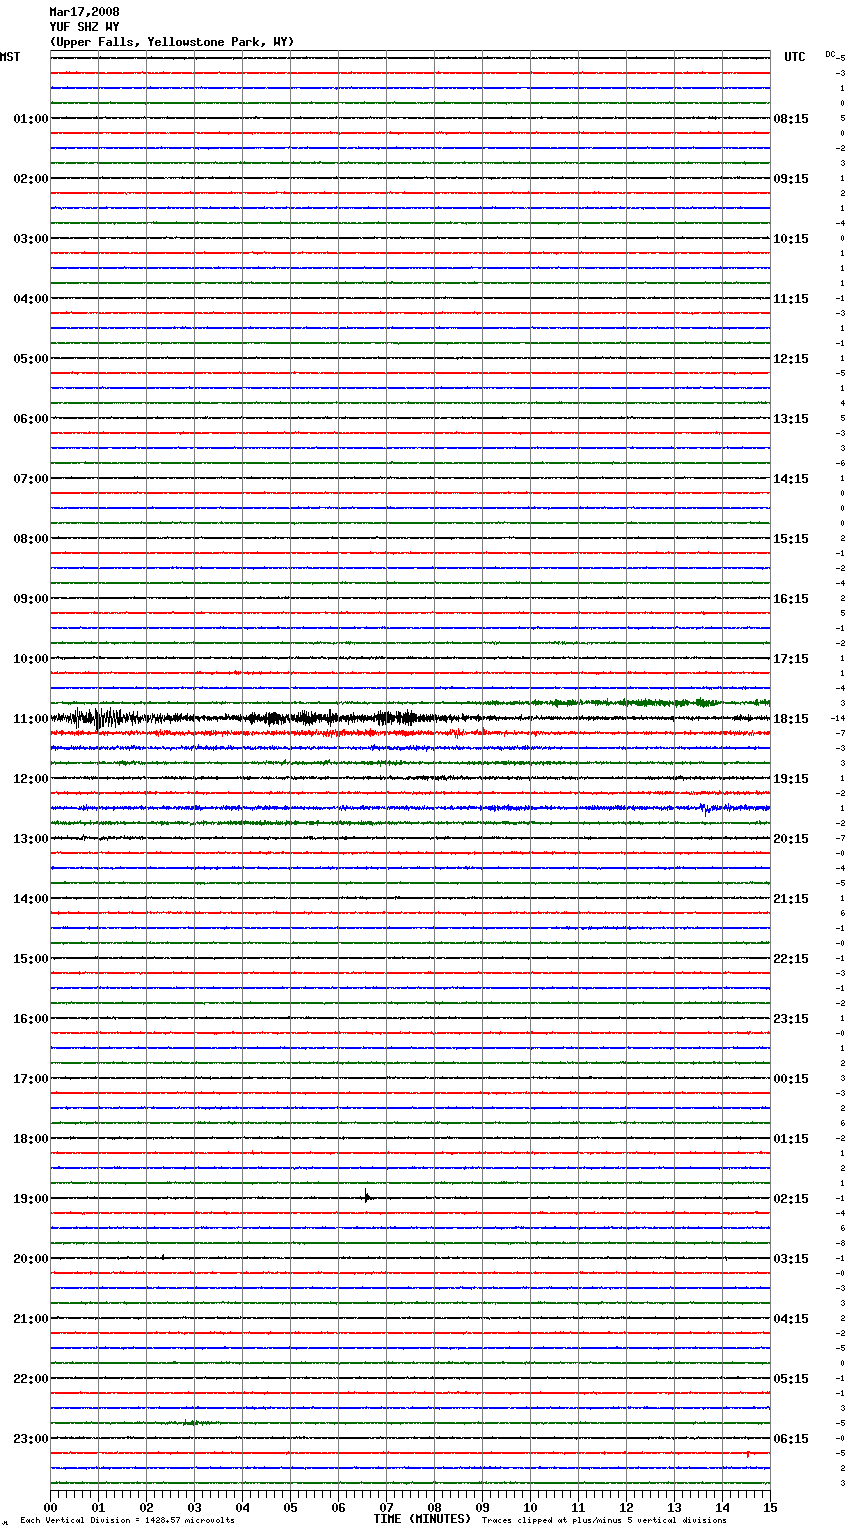Select the date text Mar17,2008
Image resolution: width=850 pixels, height=1534 pixels.
[84, 12]
